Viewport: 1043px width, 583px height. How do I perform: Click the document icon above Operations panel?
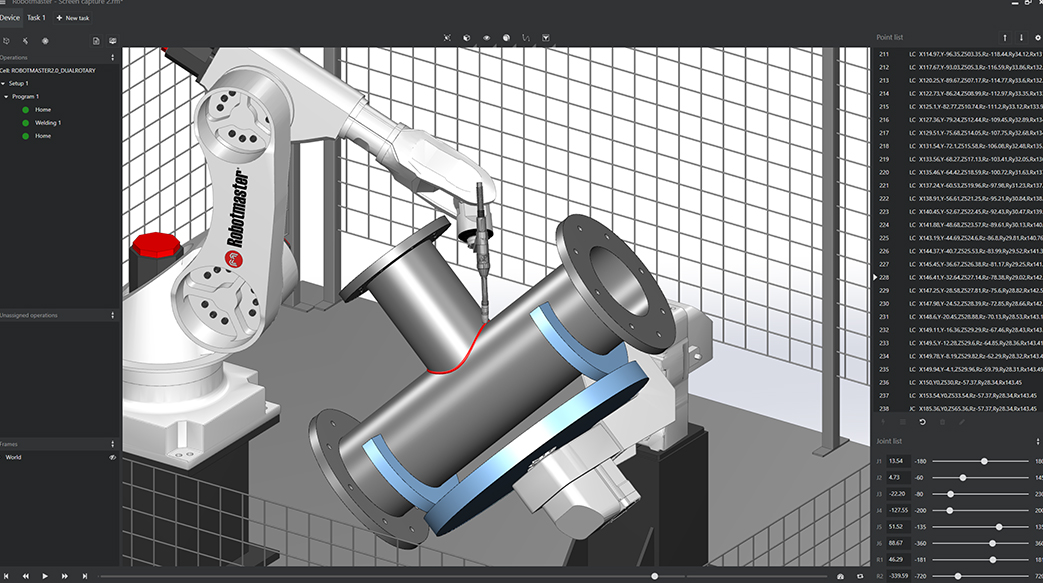[96, 41]
